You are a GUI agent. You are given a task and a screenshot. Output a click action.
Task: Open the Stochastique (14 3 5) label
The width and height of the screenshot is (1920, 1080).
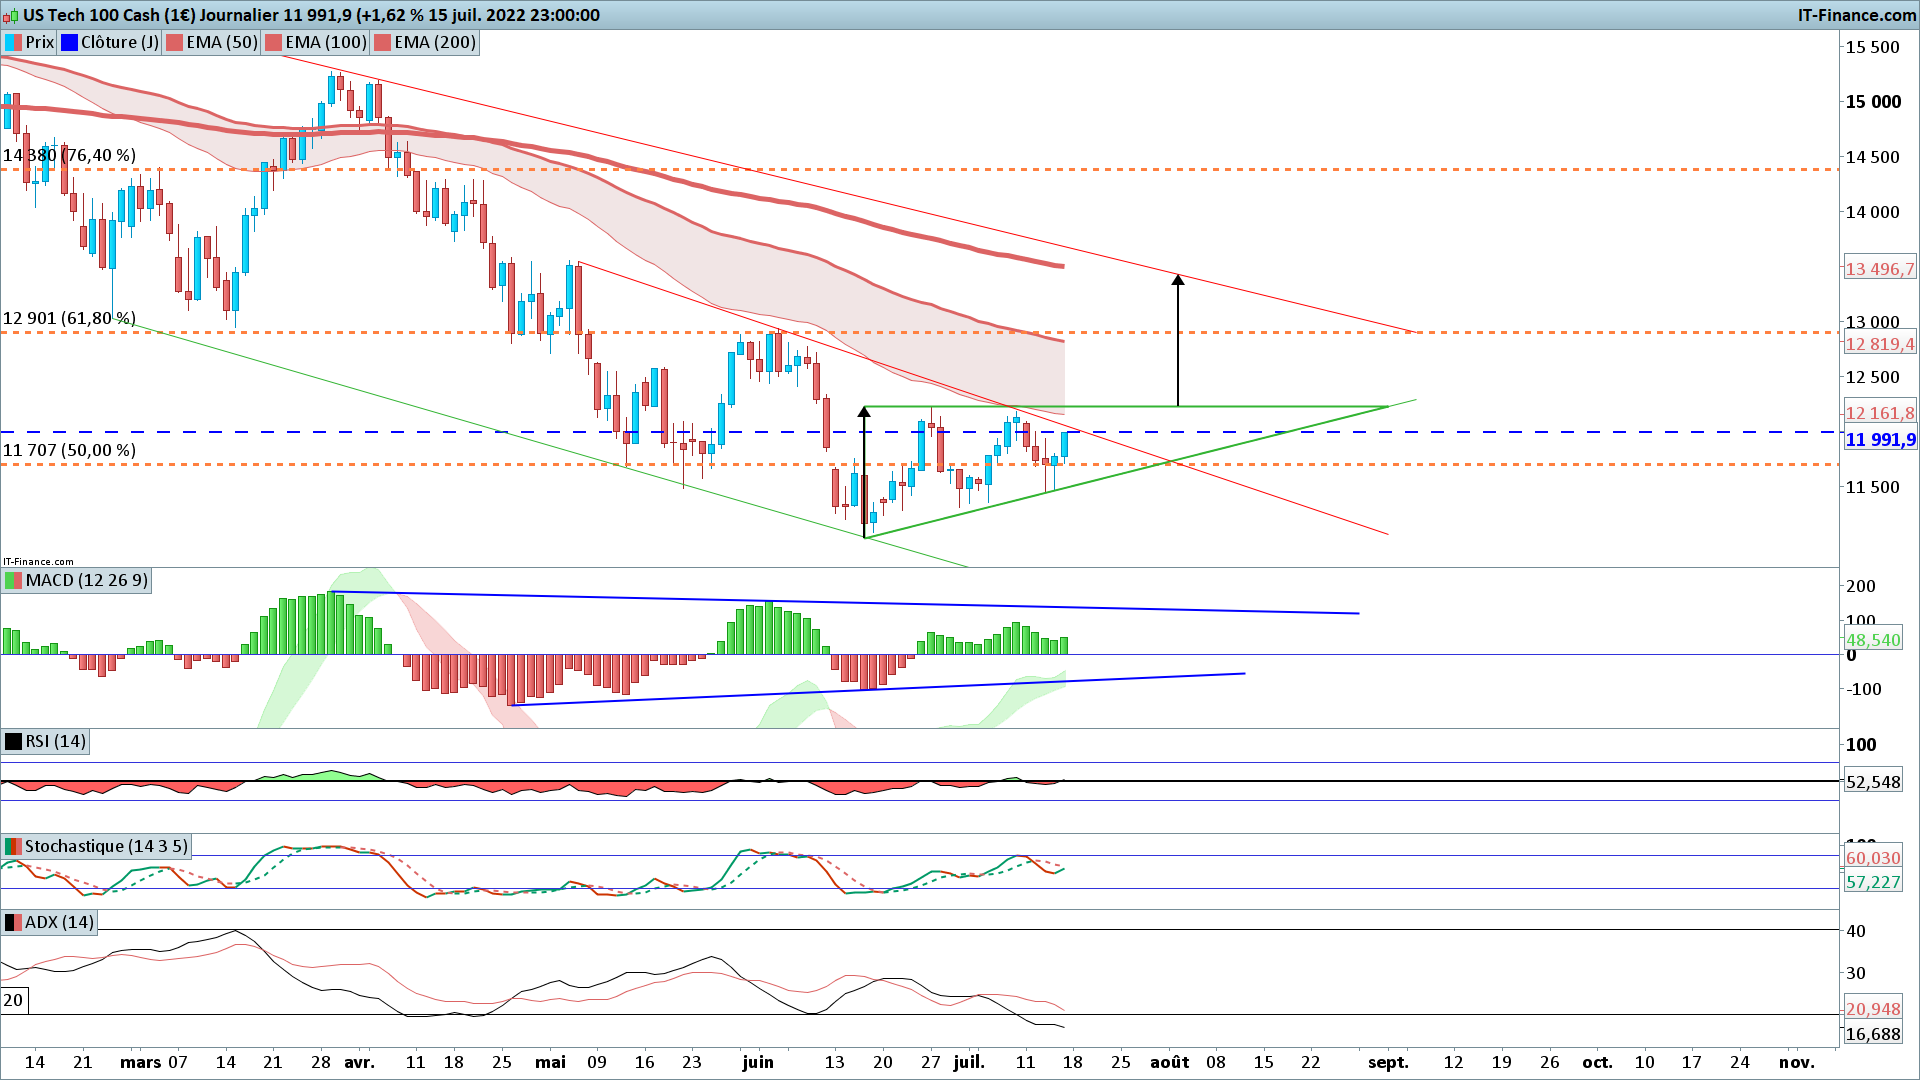coord(105,847)
